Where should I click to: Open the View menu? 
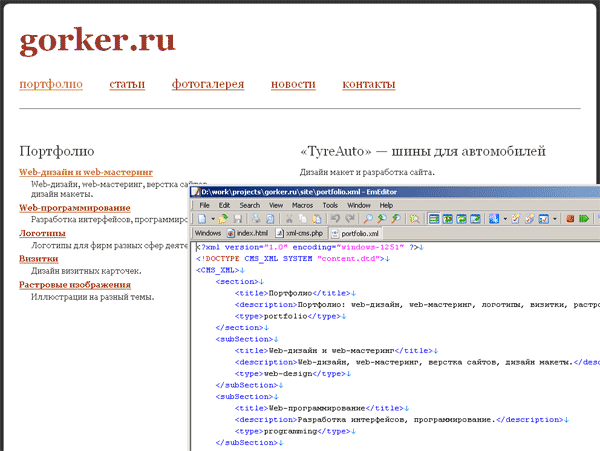[x=276, y=205]
